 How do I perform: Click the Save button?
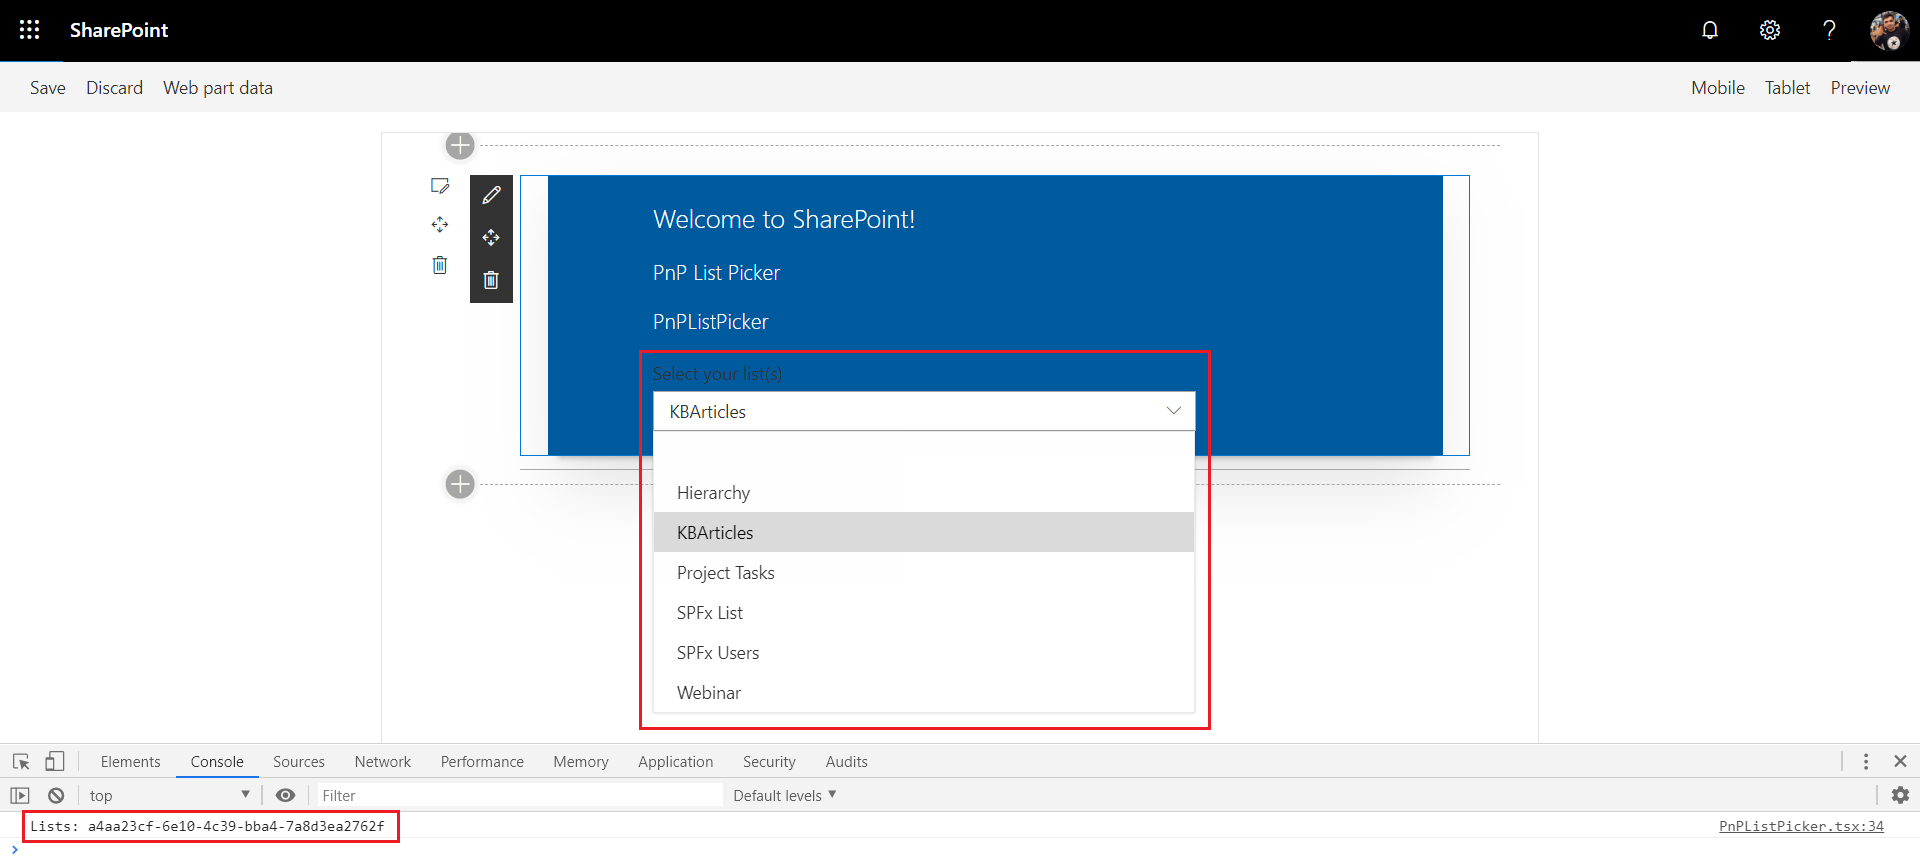coord(48,88)
